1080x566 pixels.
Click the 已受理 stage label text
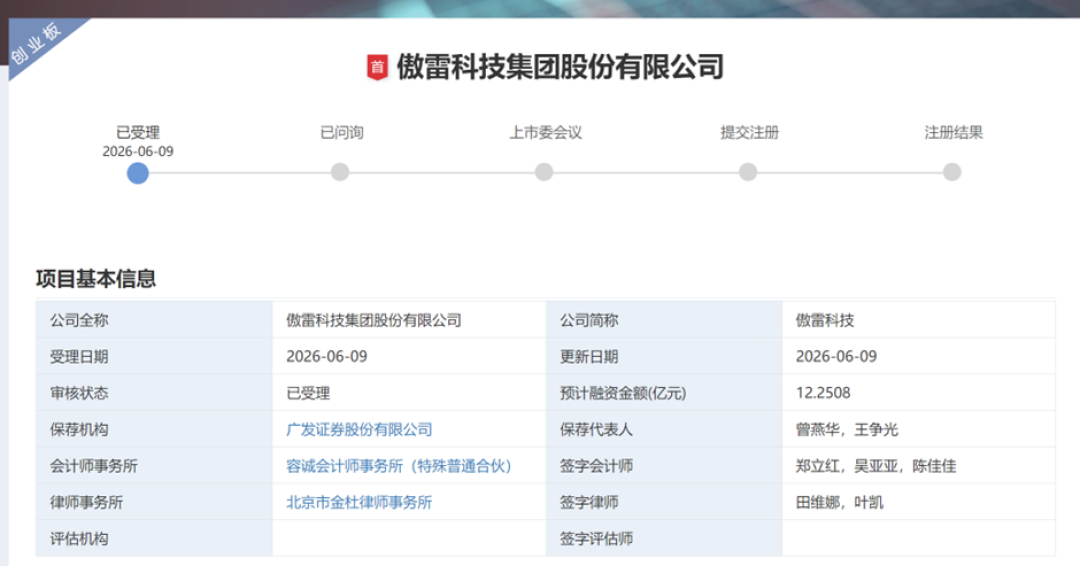pyautogui.click(x=138, y=132)
